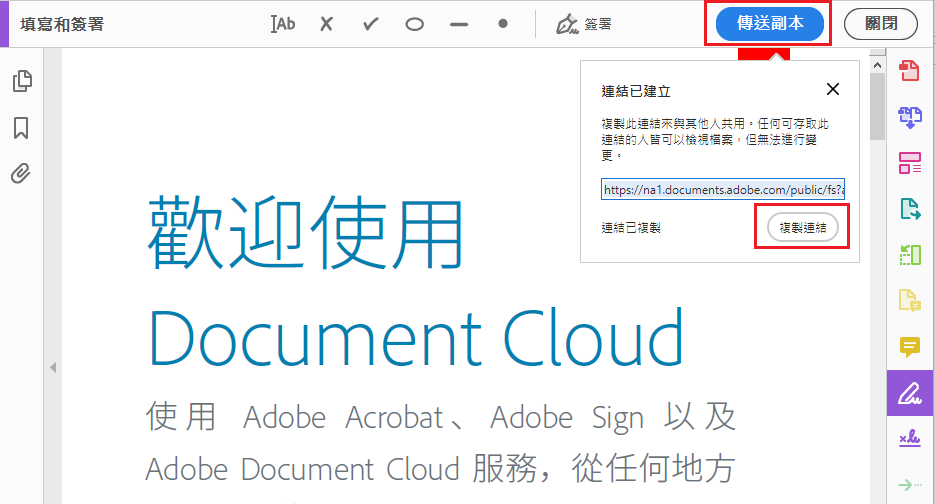Image resolution: width=936 pixels, height=504 pixels.
Task: Click the 關閉 button in toolbar
Action: click(x=880, y=24)
